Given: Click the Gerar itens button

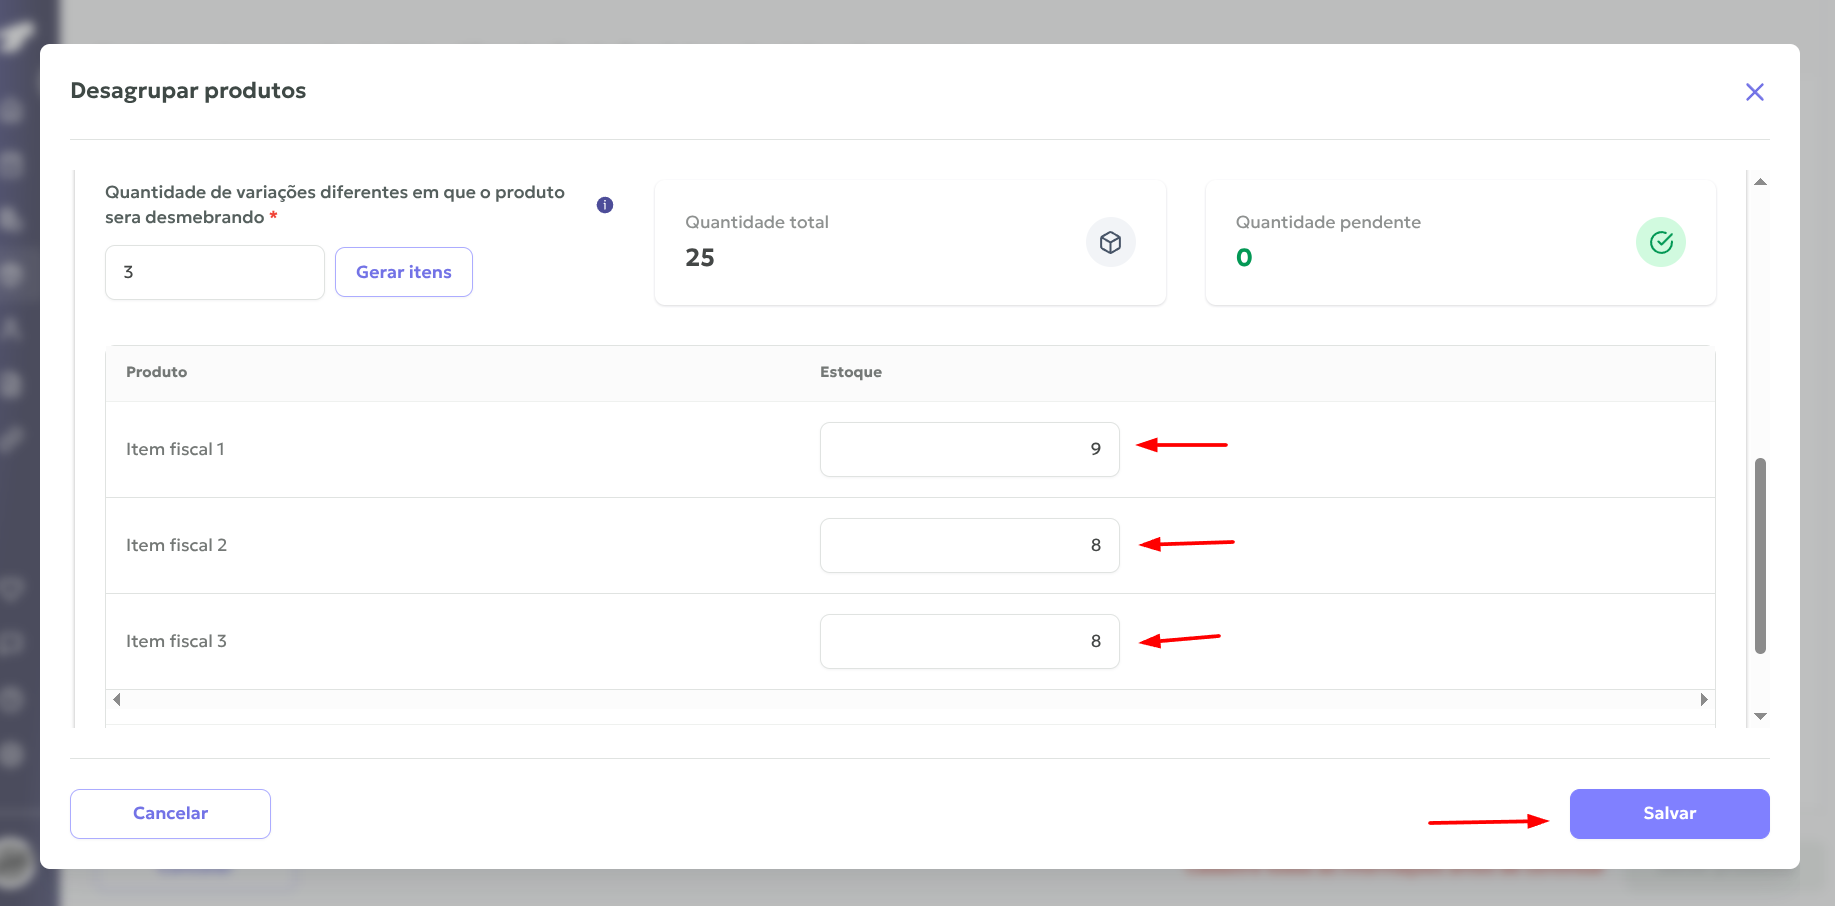Looking at the screenshot, I should pos(404,272).
